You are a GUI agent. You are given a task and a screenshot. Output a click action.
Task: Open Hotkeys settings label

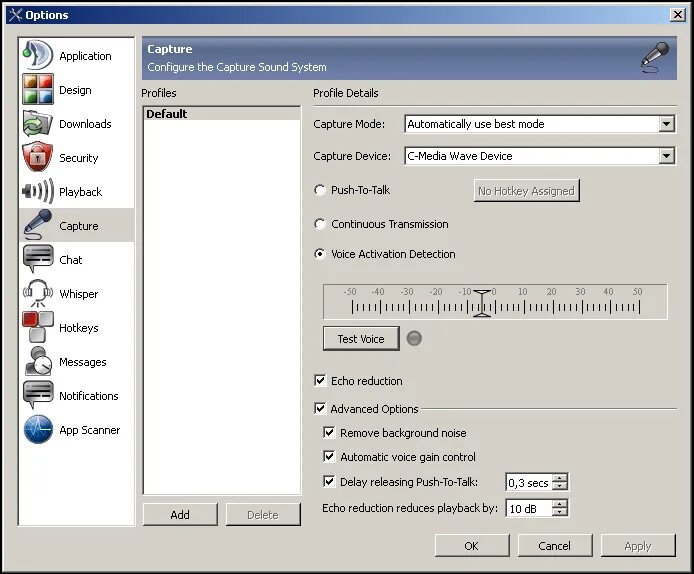(x=79, y=328)
